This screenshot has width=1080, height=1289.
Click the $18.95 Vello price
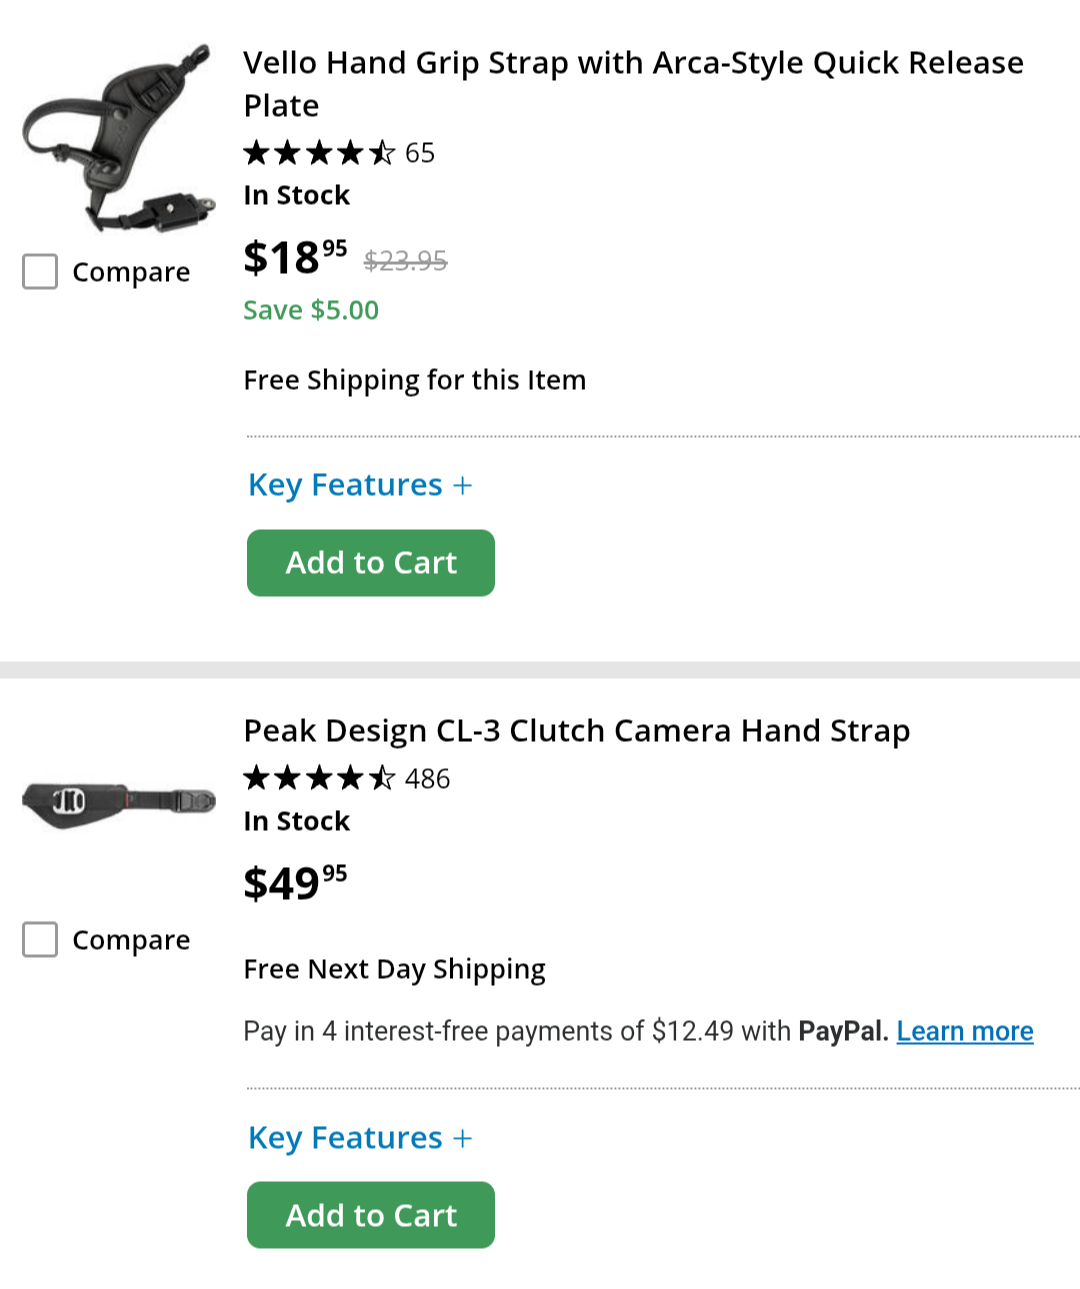tap(295, 257)
